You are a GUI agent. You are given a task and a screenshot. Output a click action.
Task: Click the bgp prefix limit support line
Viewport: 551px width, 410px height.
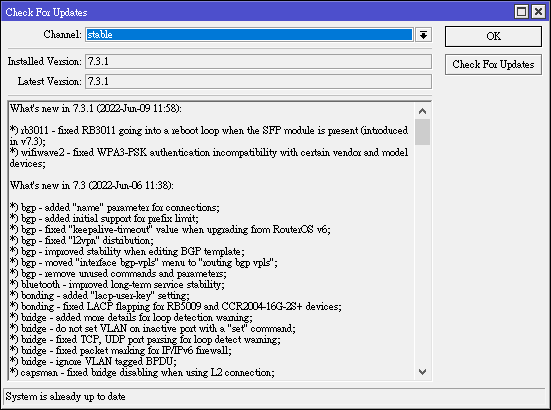pyautogui.click(x=104, y=219)
